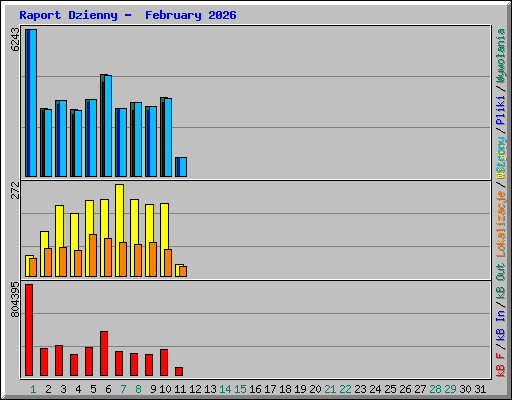This screenshot has width=512, height=400.
Task: Click the red kilobytes bar for day 6
Action: coord(104,354)
